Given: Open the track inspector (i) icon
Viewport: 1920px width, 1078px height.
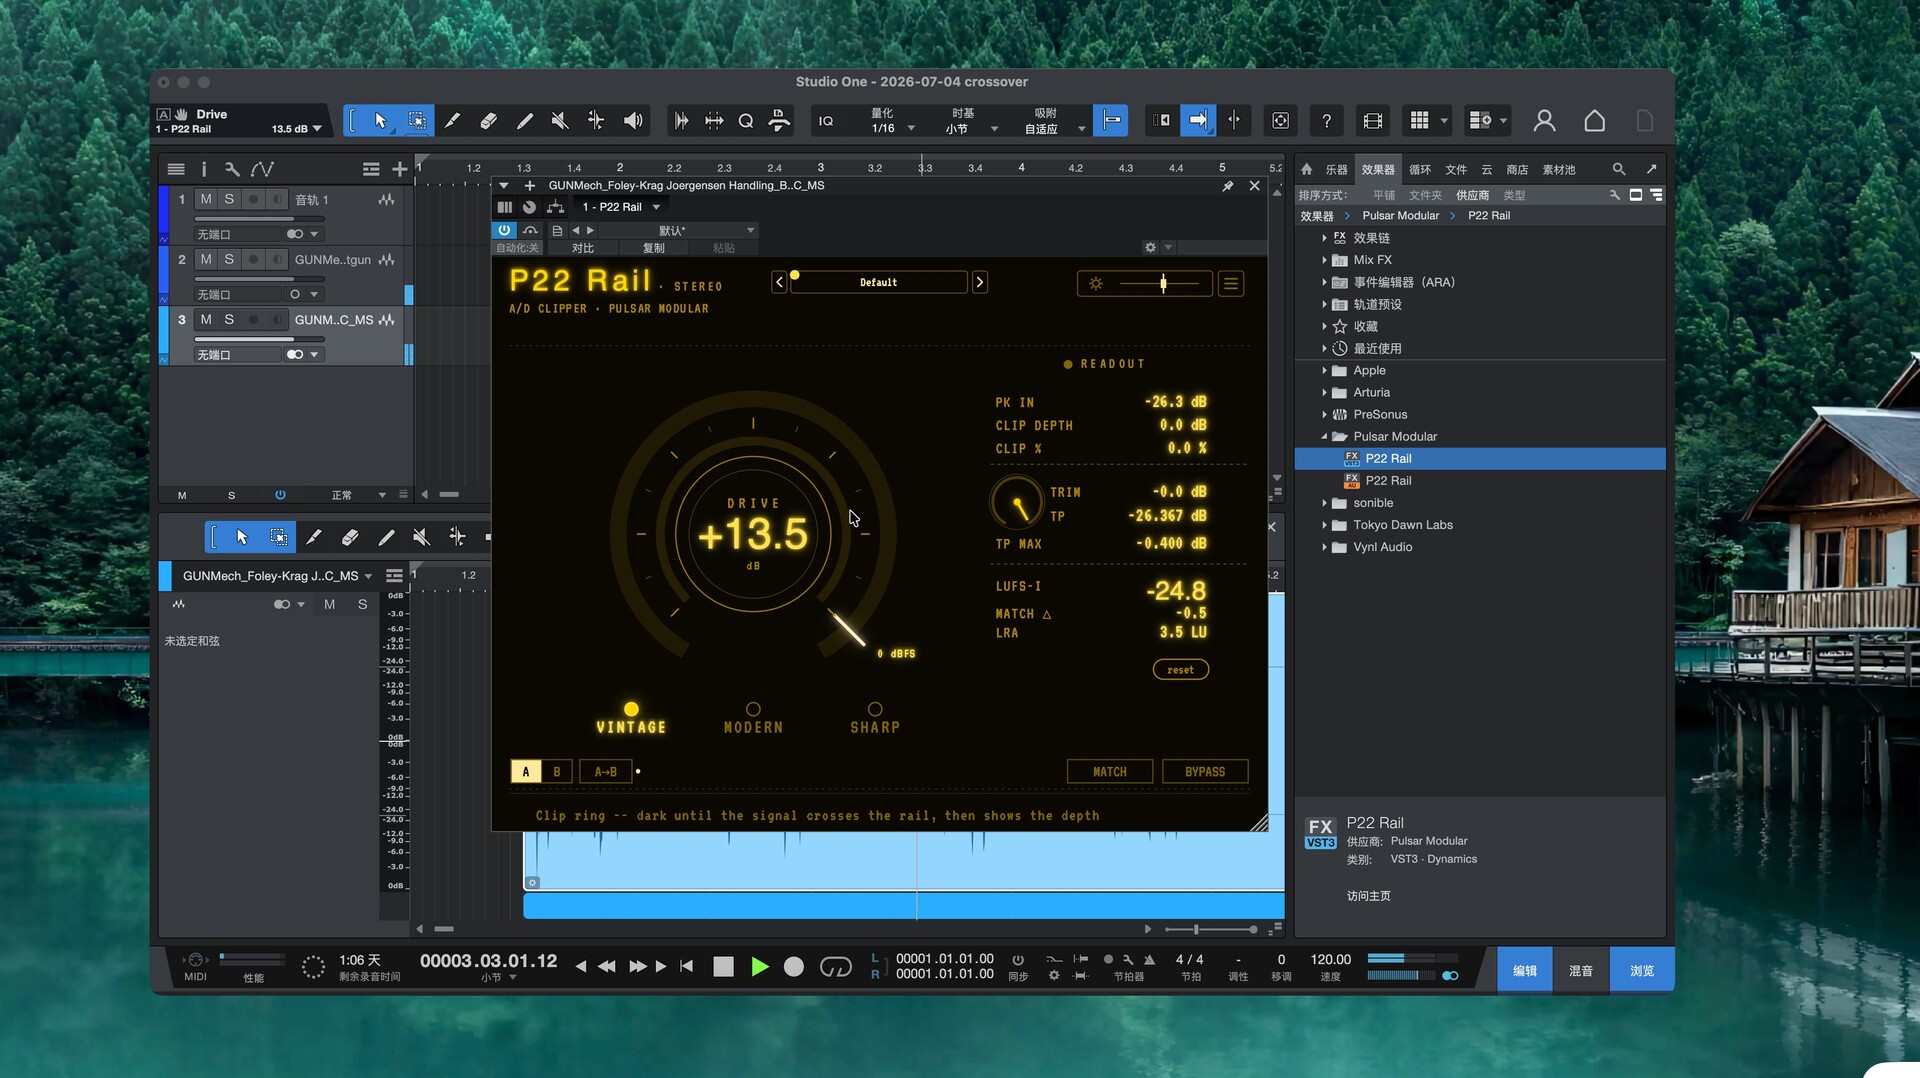Looking at the screenshot, I should click(204, 170).
